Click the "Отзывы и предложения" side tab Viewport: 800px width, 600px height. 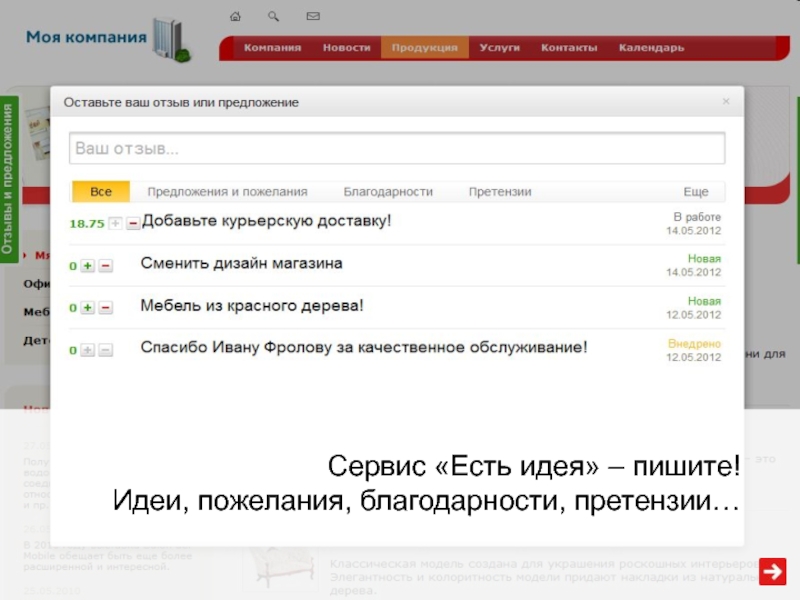click(x=9, y=179)
